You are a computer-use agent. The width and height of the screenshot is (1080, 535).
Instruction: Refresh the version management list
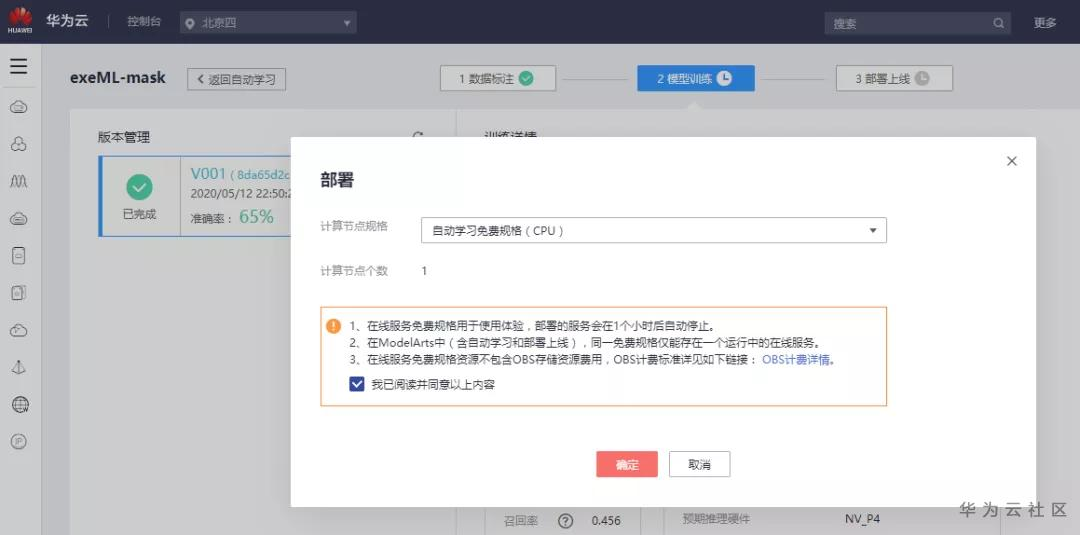pos(418,136)
